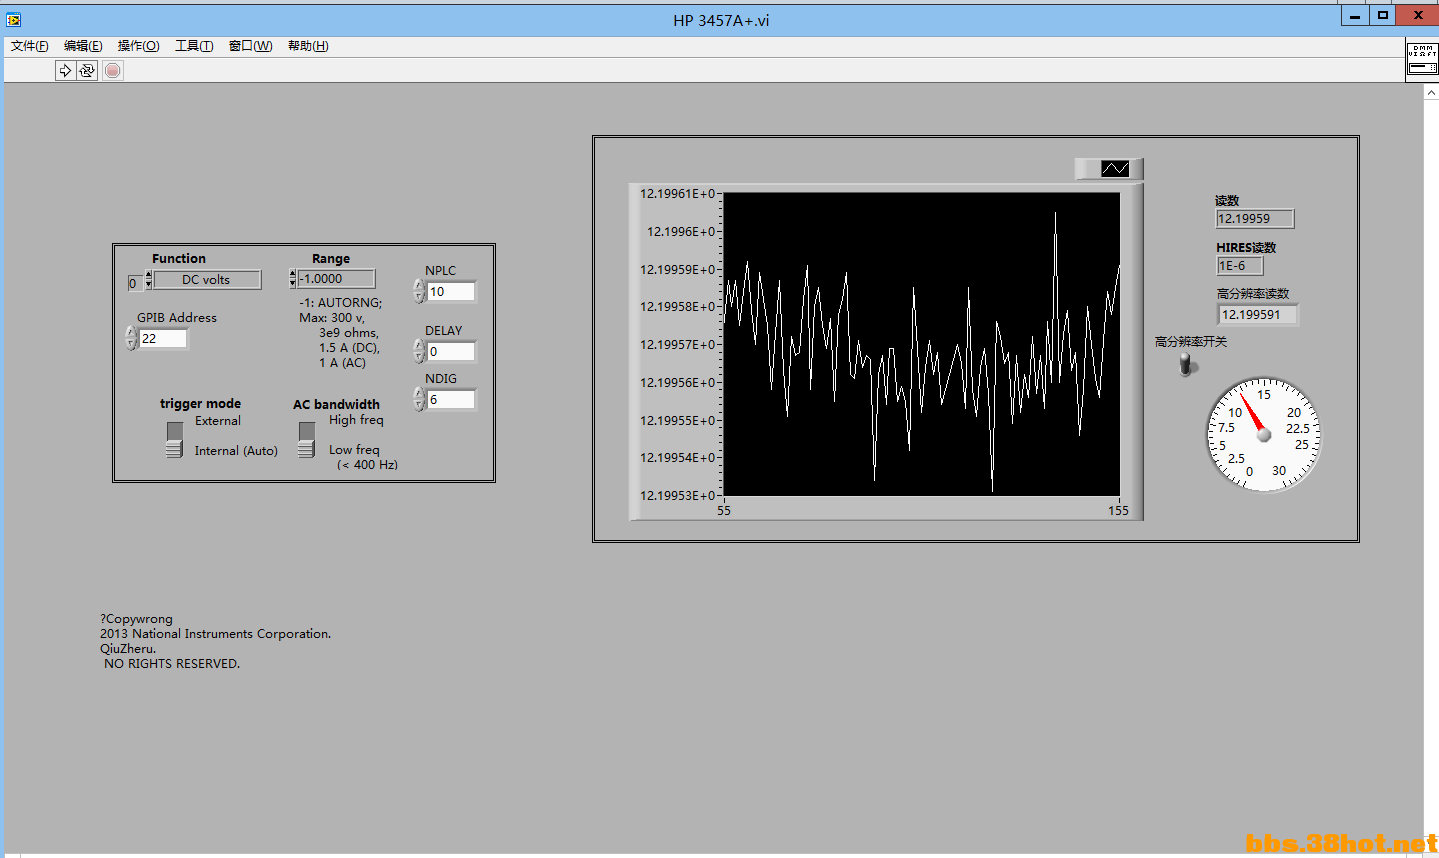Open the 文件(F) menu

coord(30,46)
